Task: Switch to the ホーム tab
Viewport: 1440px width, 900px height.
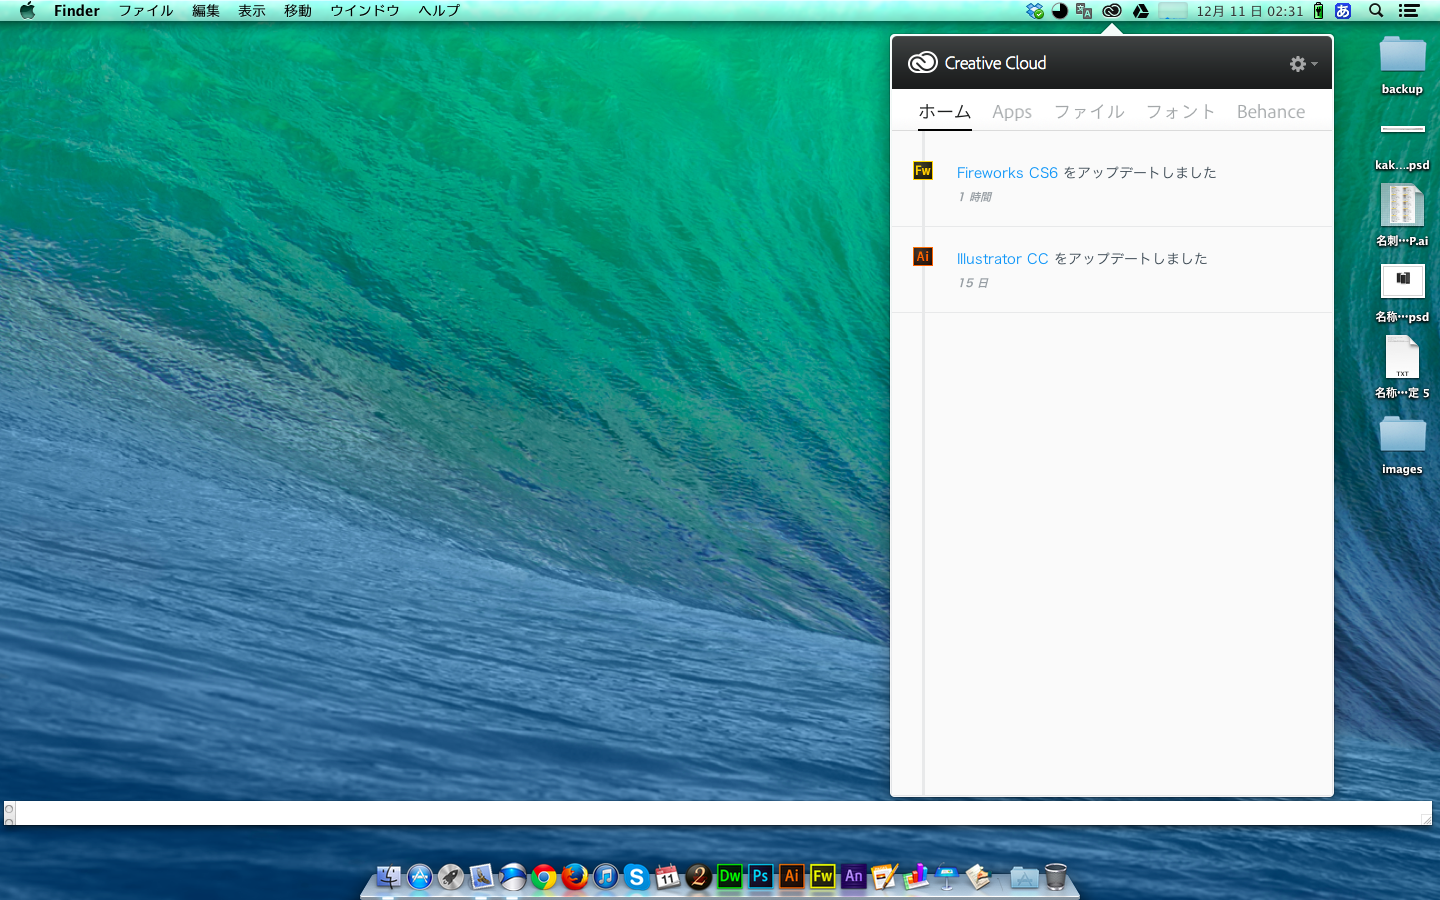Action: [945, 112]
